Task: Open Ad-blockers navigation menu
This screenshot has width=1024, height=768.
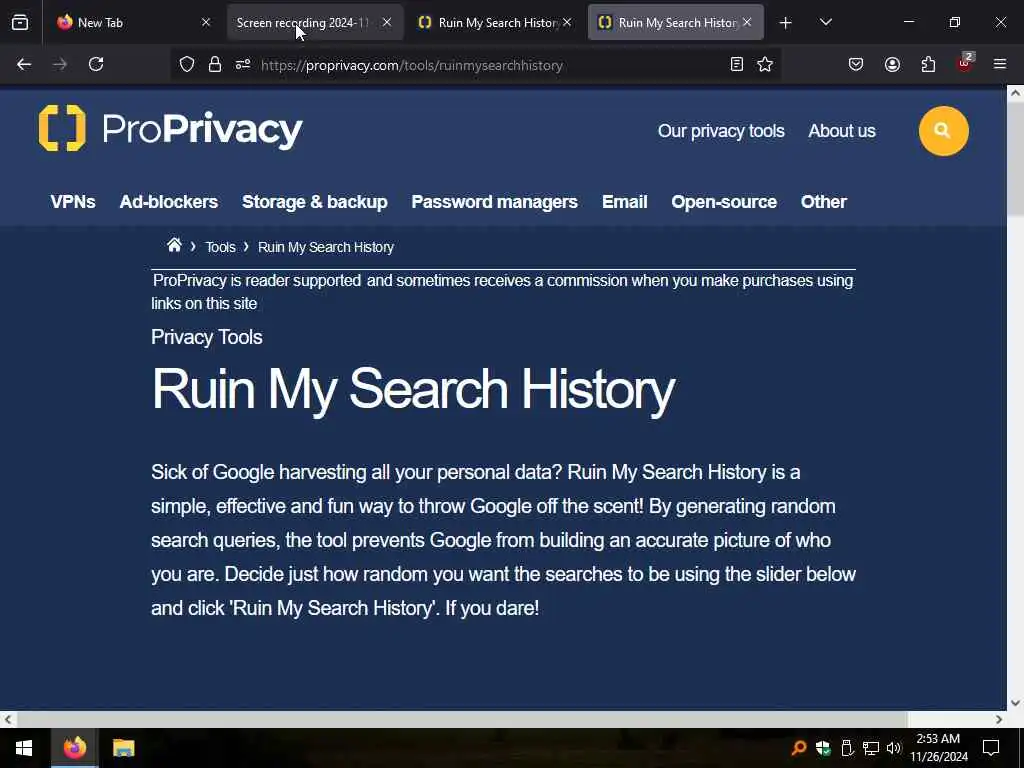Action: (168, 202)
